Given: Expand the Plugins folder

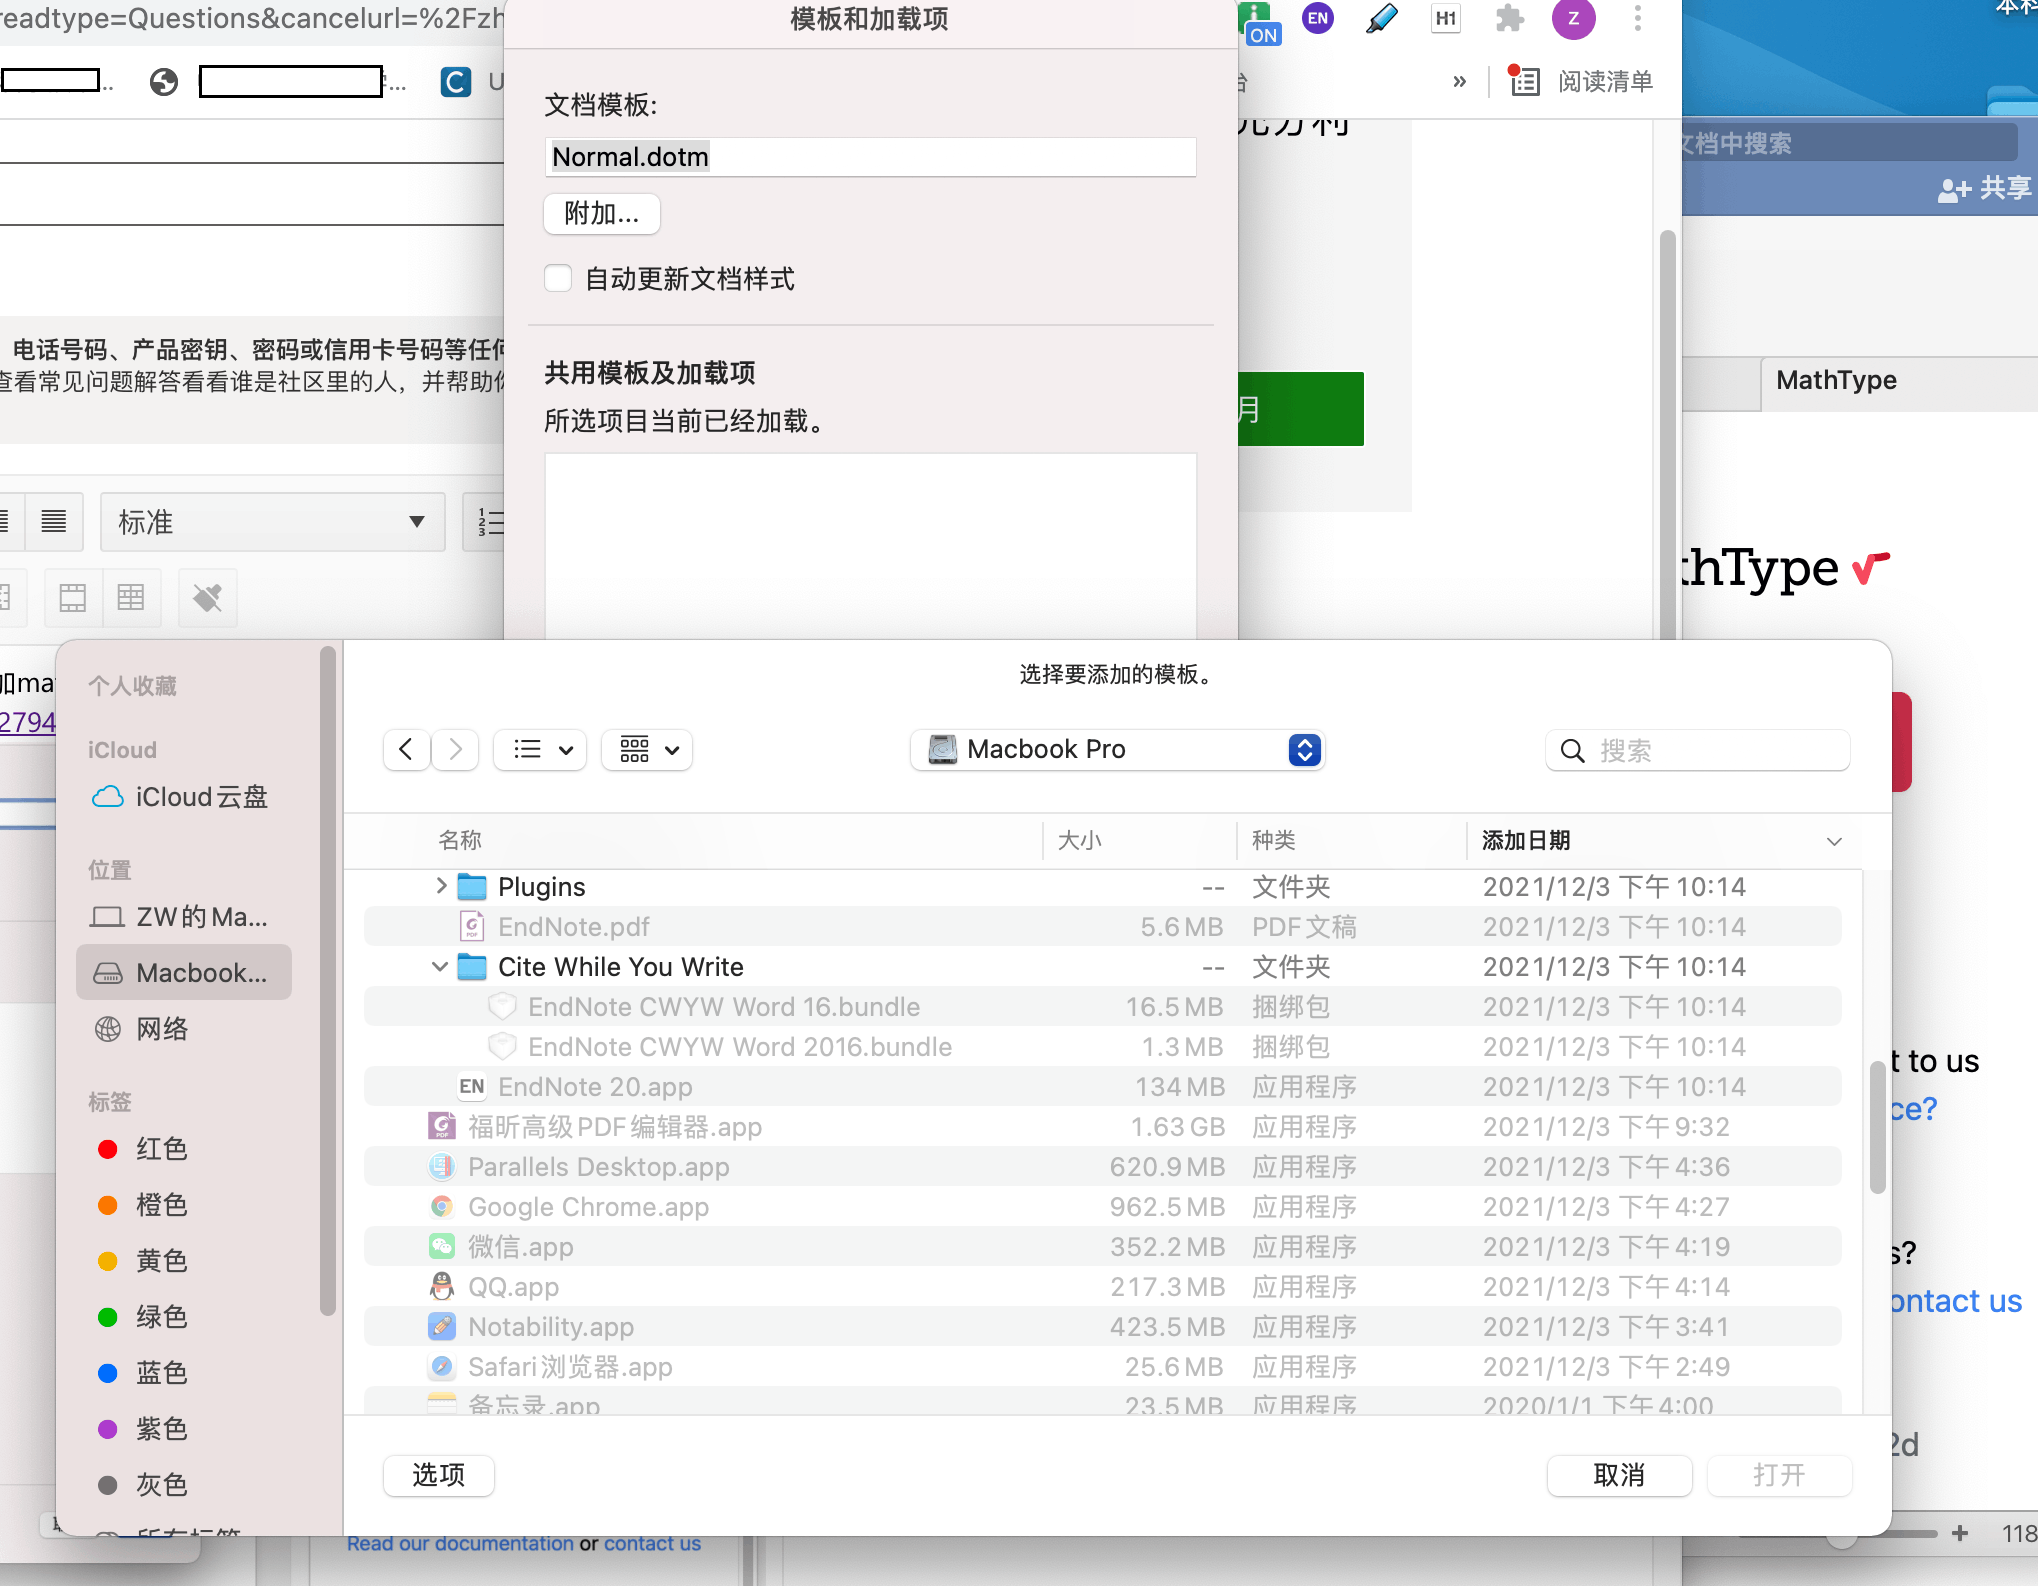Looking at the screenshot, I should tap(441, 886).
